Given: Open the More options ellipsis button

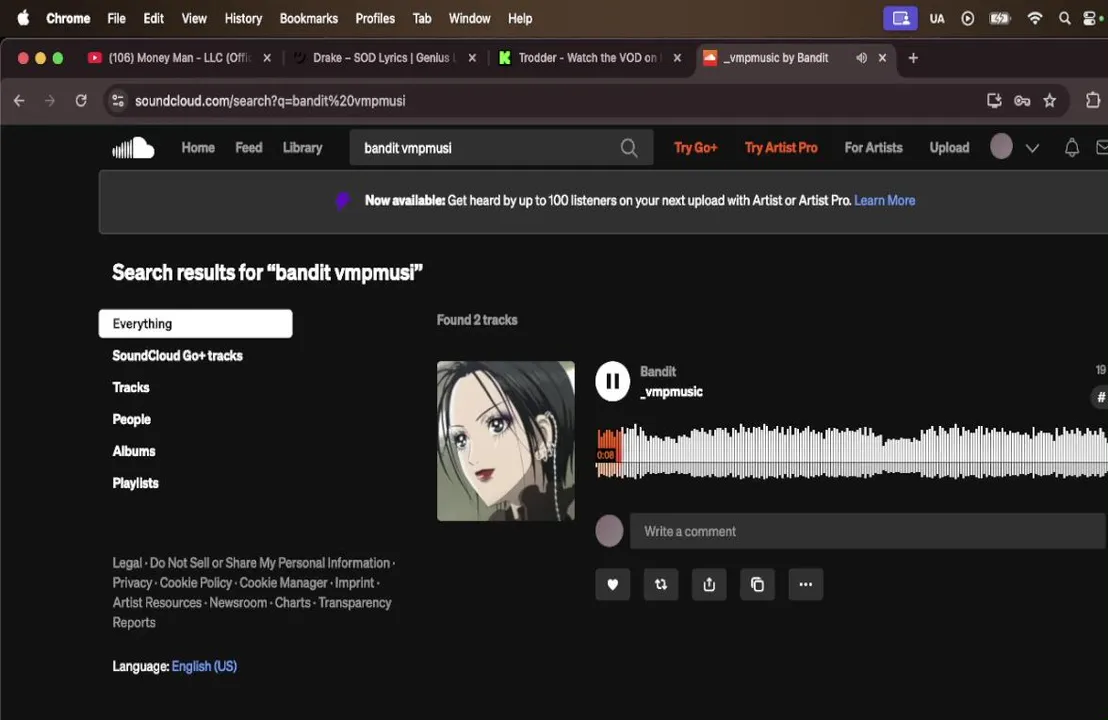Looking at the screenshot, I should (806, 584).
